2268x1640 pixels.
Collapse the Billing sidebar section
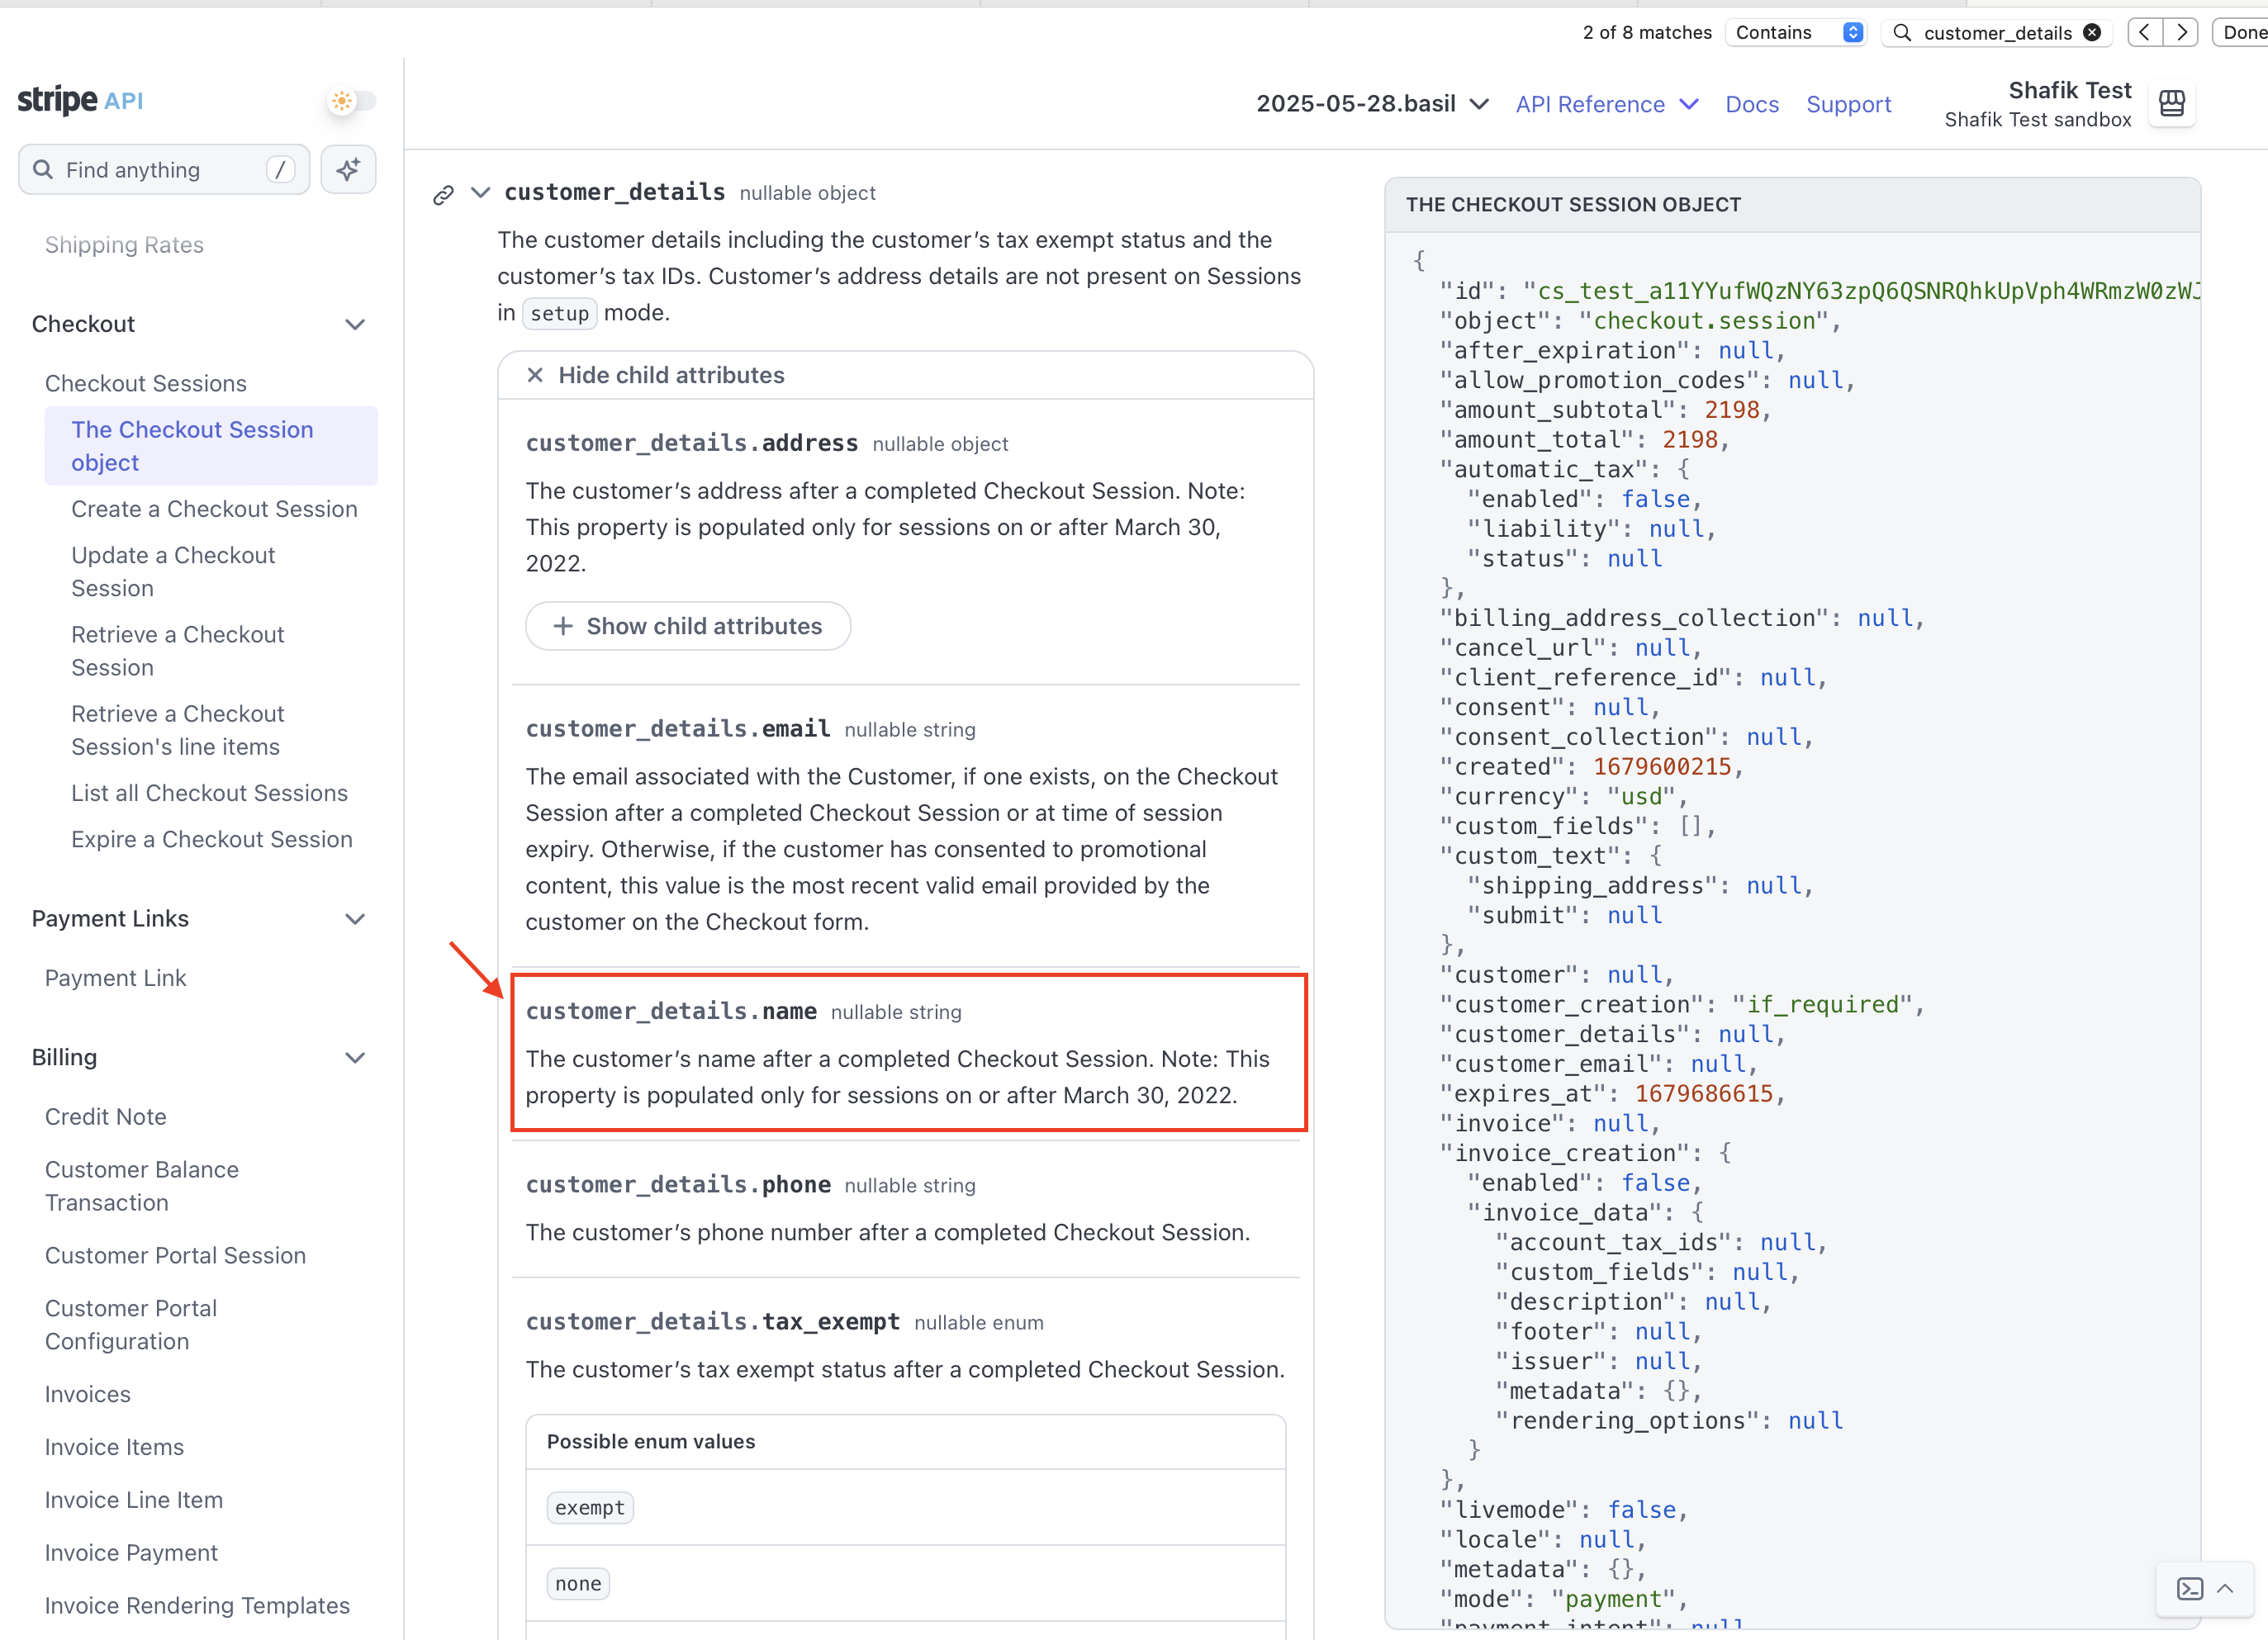(x=354, y=1058)
